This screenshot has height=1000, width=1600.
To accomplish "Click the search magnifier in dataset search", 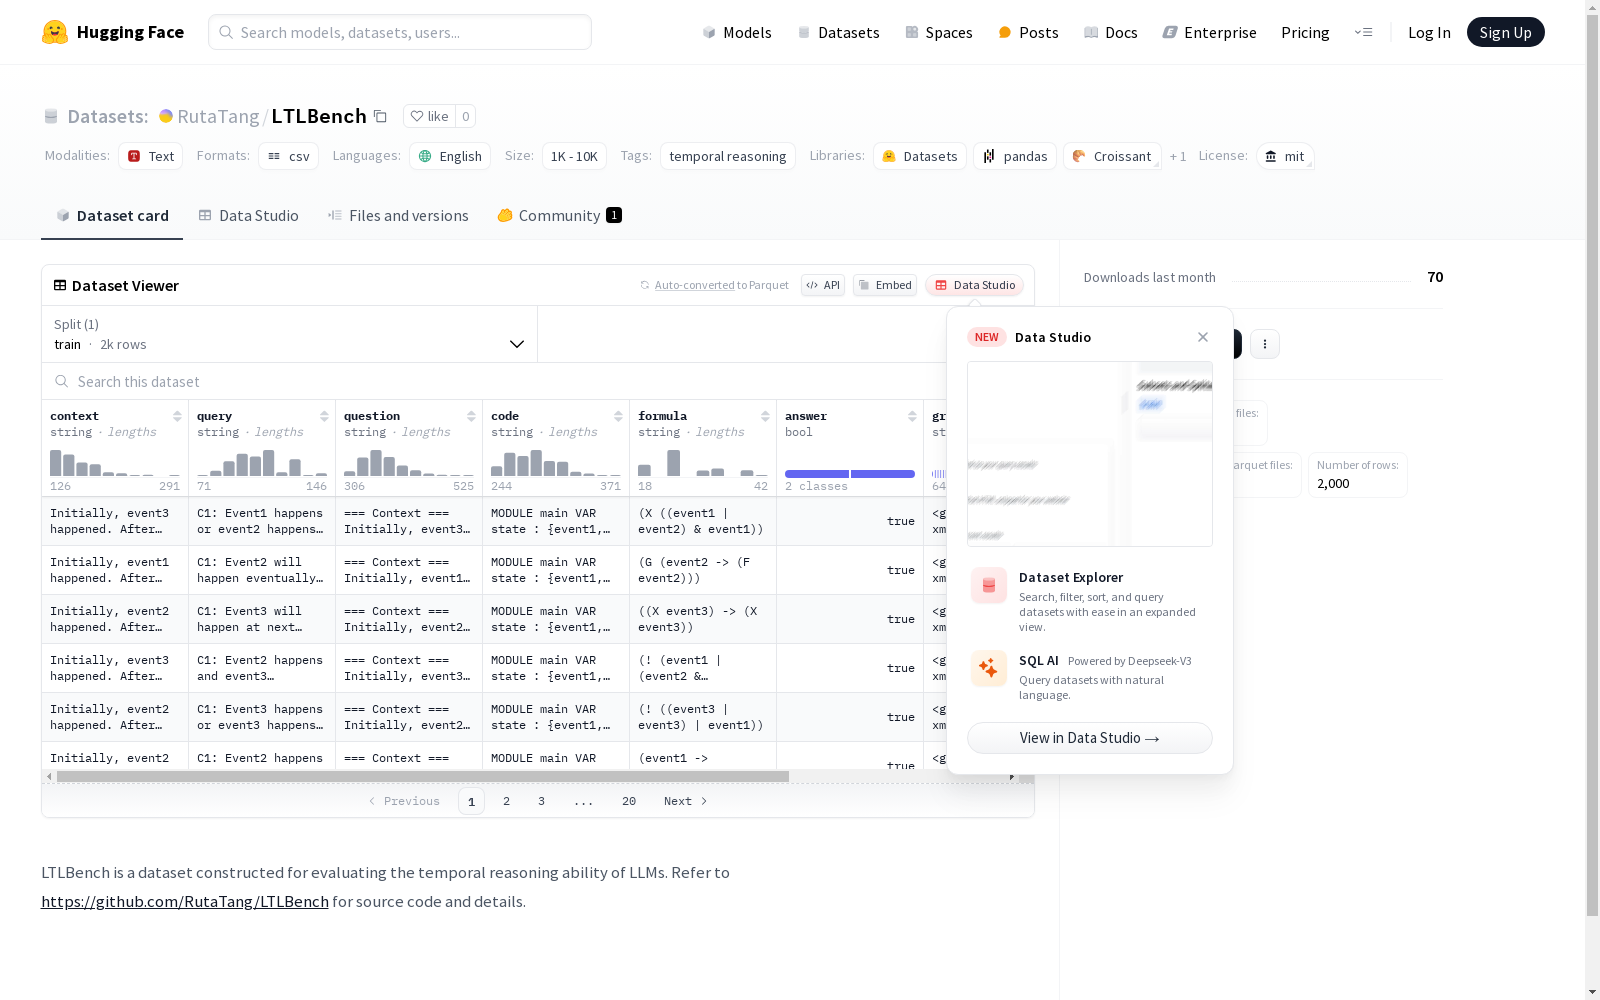I will 62,381.
